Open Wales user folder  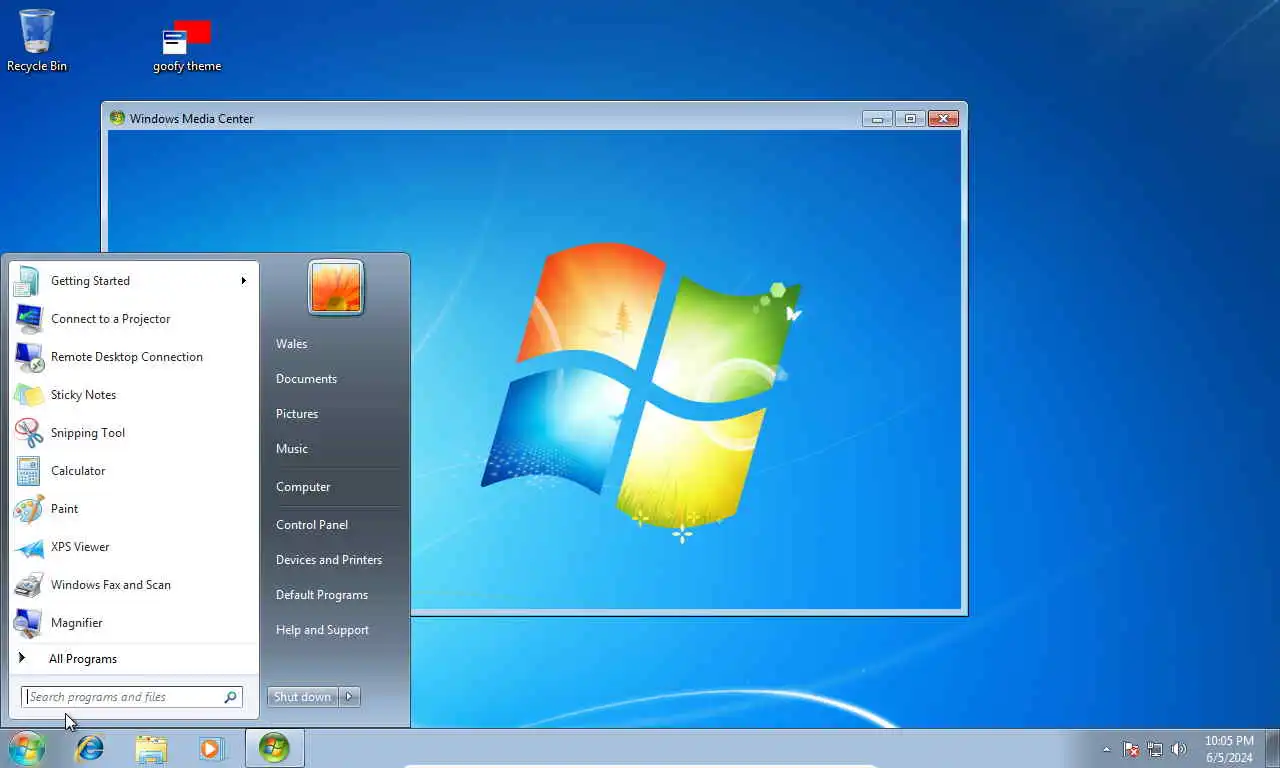[x=292, y=344]
